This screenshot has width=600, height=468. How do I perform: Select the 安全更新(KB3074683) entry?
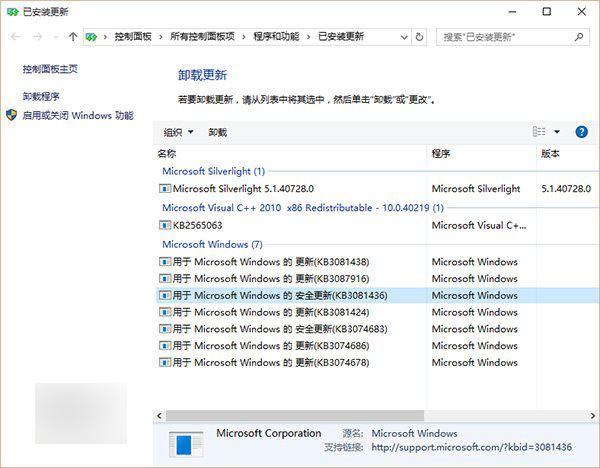[x=273, y=329]
